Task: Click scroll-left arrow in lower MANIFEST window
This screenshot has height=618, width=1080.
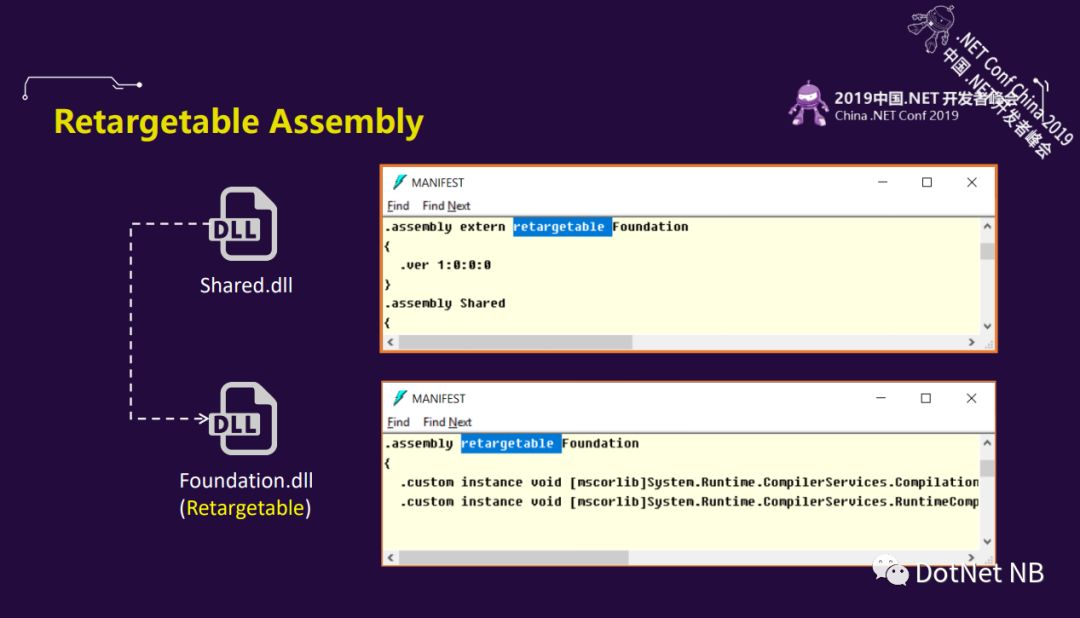Action: pos(391,557)
